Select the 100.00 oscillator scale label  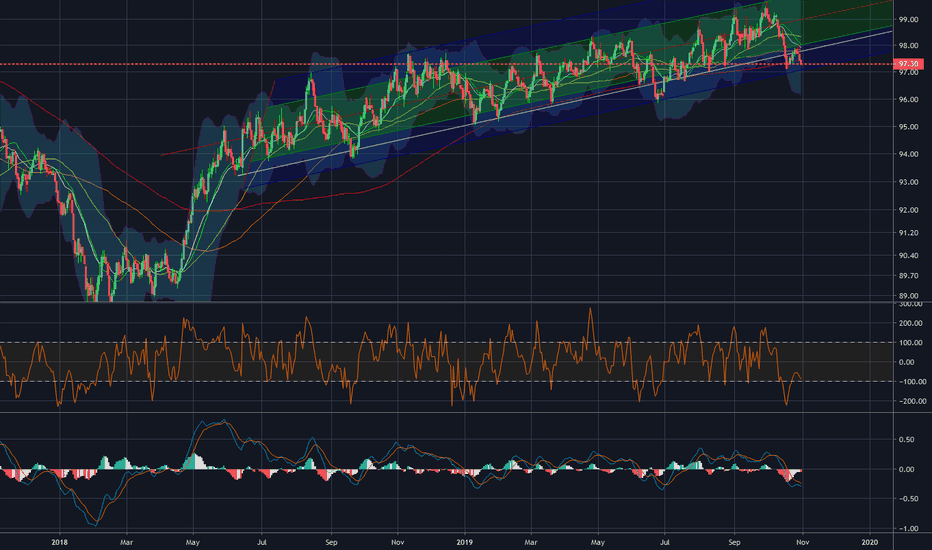pyautogui.click(x=911, y=343)
